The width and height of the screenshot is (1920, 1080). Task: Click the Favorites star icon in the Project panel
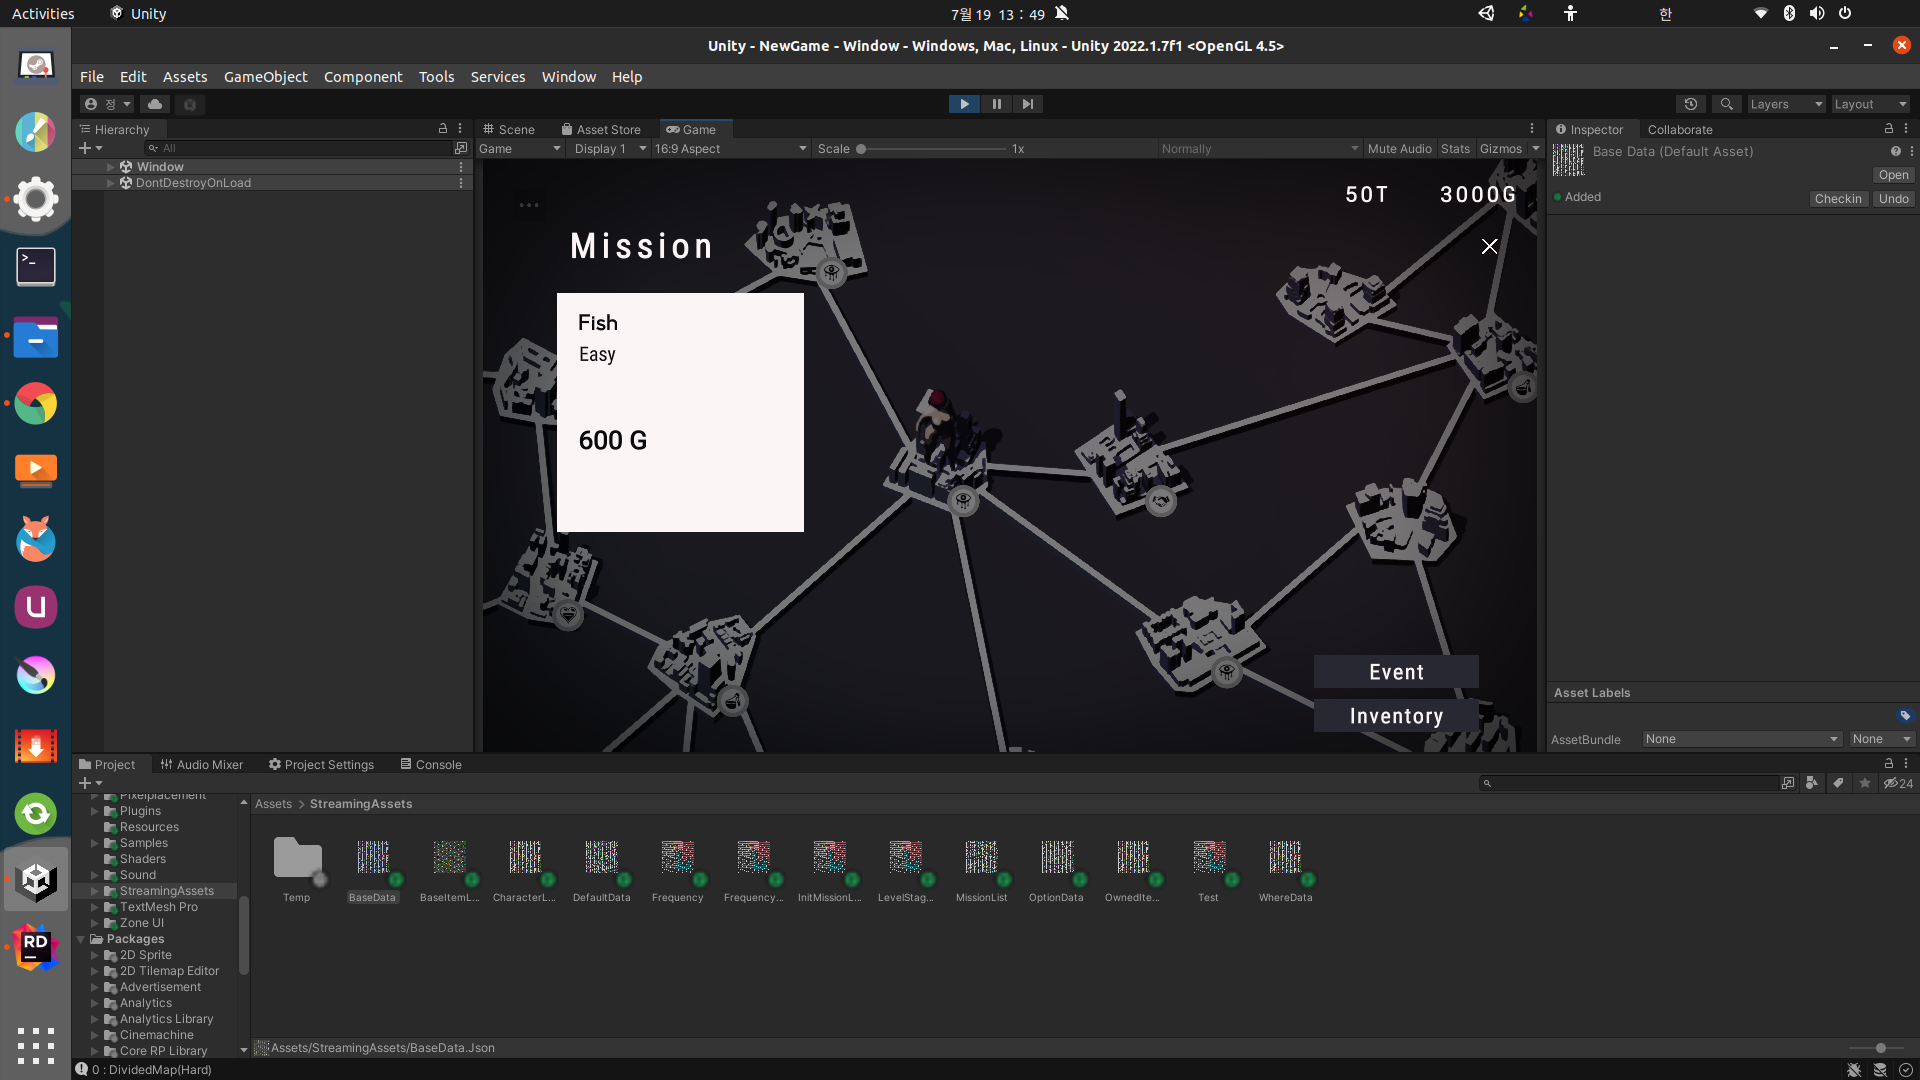(1864, 783)
